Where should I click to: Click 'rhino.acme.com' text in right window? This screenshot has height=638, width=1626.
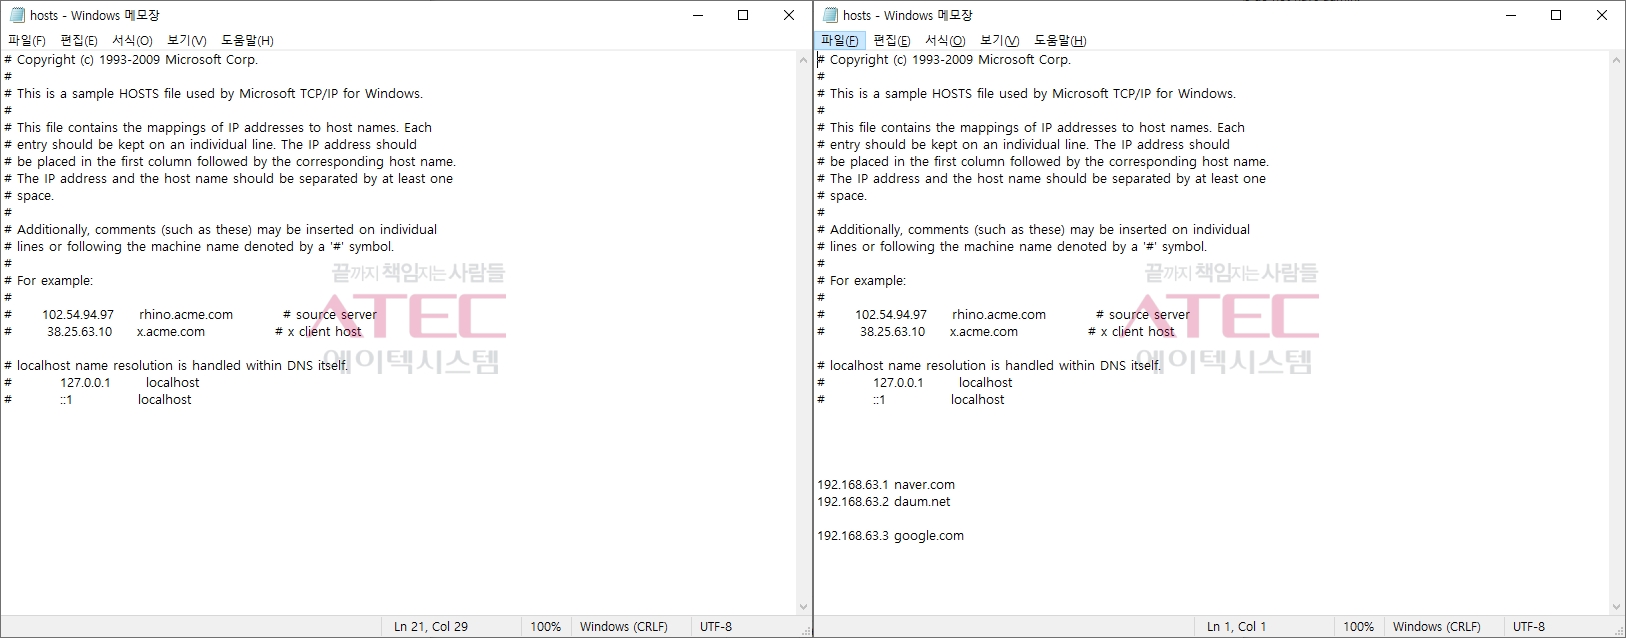click(999, 315)
